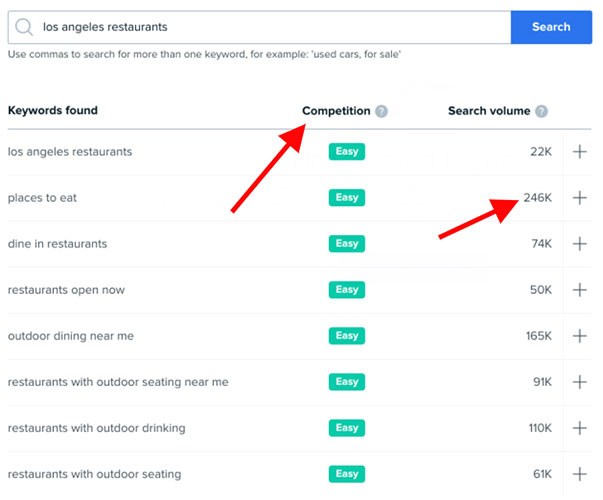Image resolution: width=603 pixels, height=500 pixels.
Task: Select 'restaurants with outdoor drinking' keyword text
Action: [x=97, y=428]
